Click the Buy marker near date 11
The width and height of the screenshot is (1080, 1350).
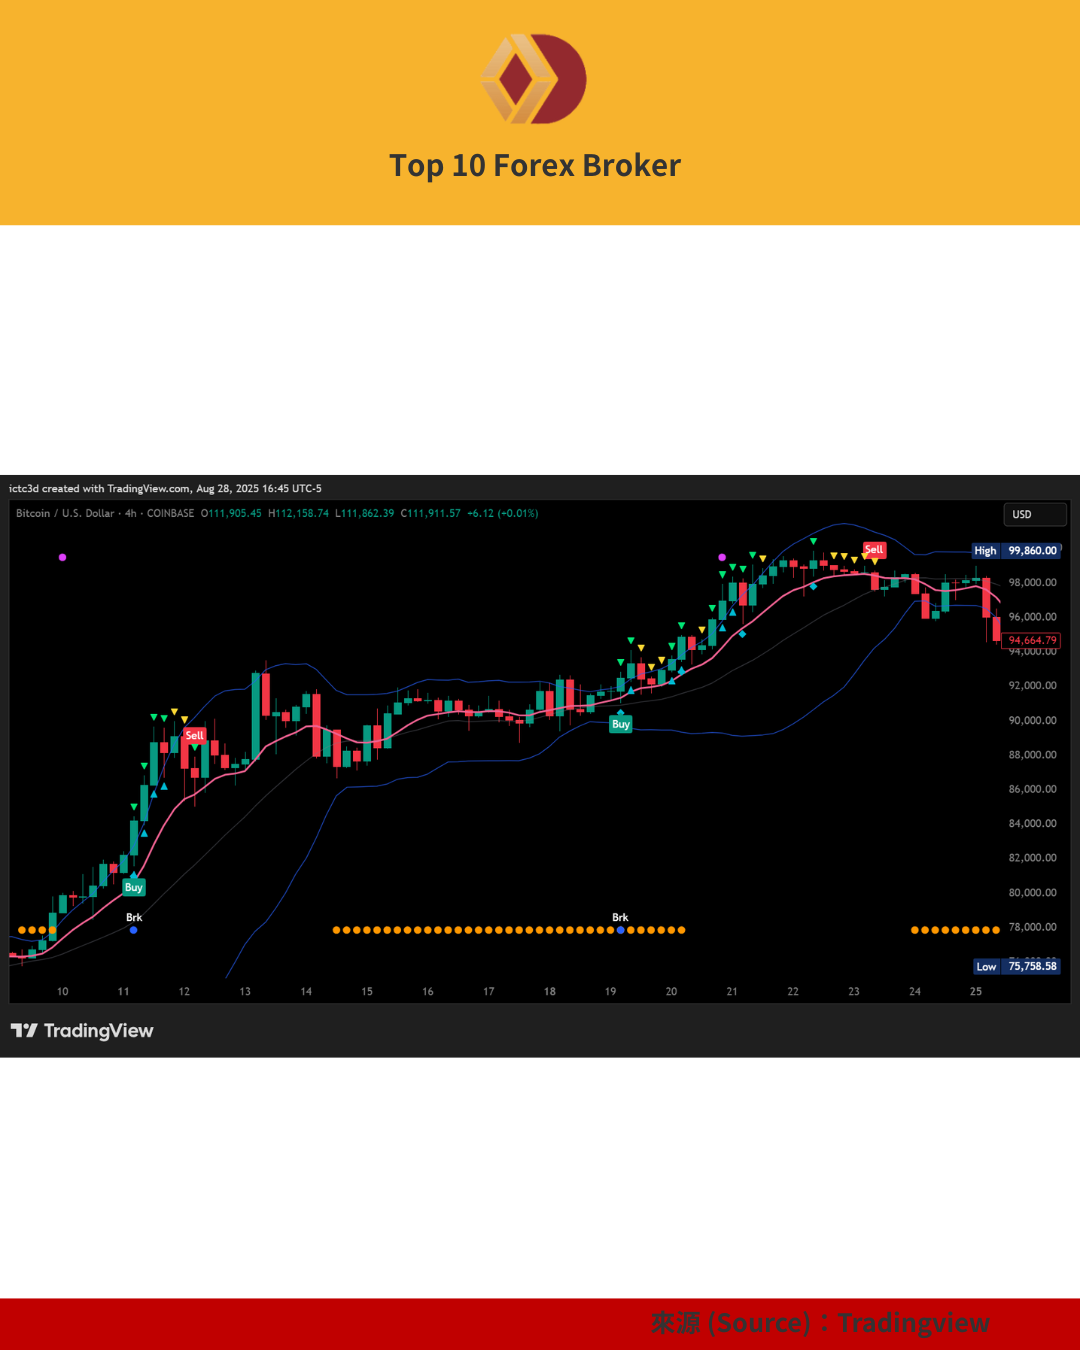(134, 887)
